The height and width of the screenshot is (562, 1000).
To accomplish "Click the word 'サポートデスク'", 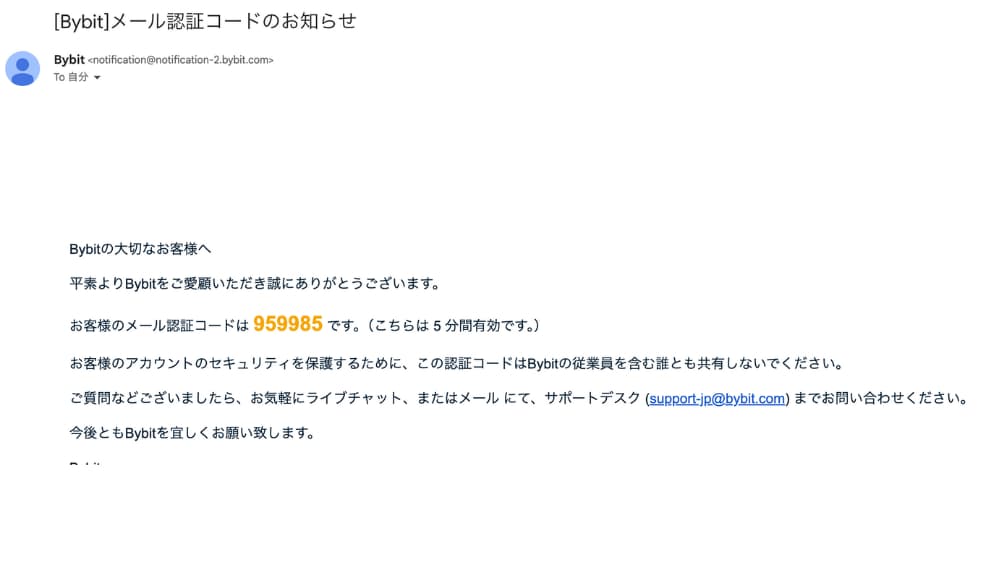I will tap(592, 398).
